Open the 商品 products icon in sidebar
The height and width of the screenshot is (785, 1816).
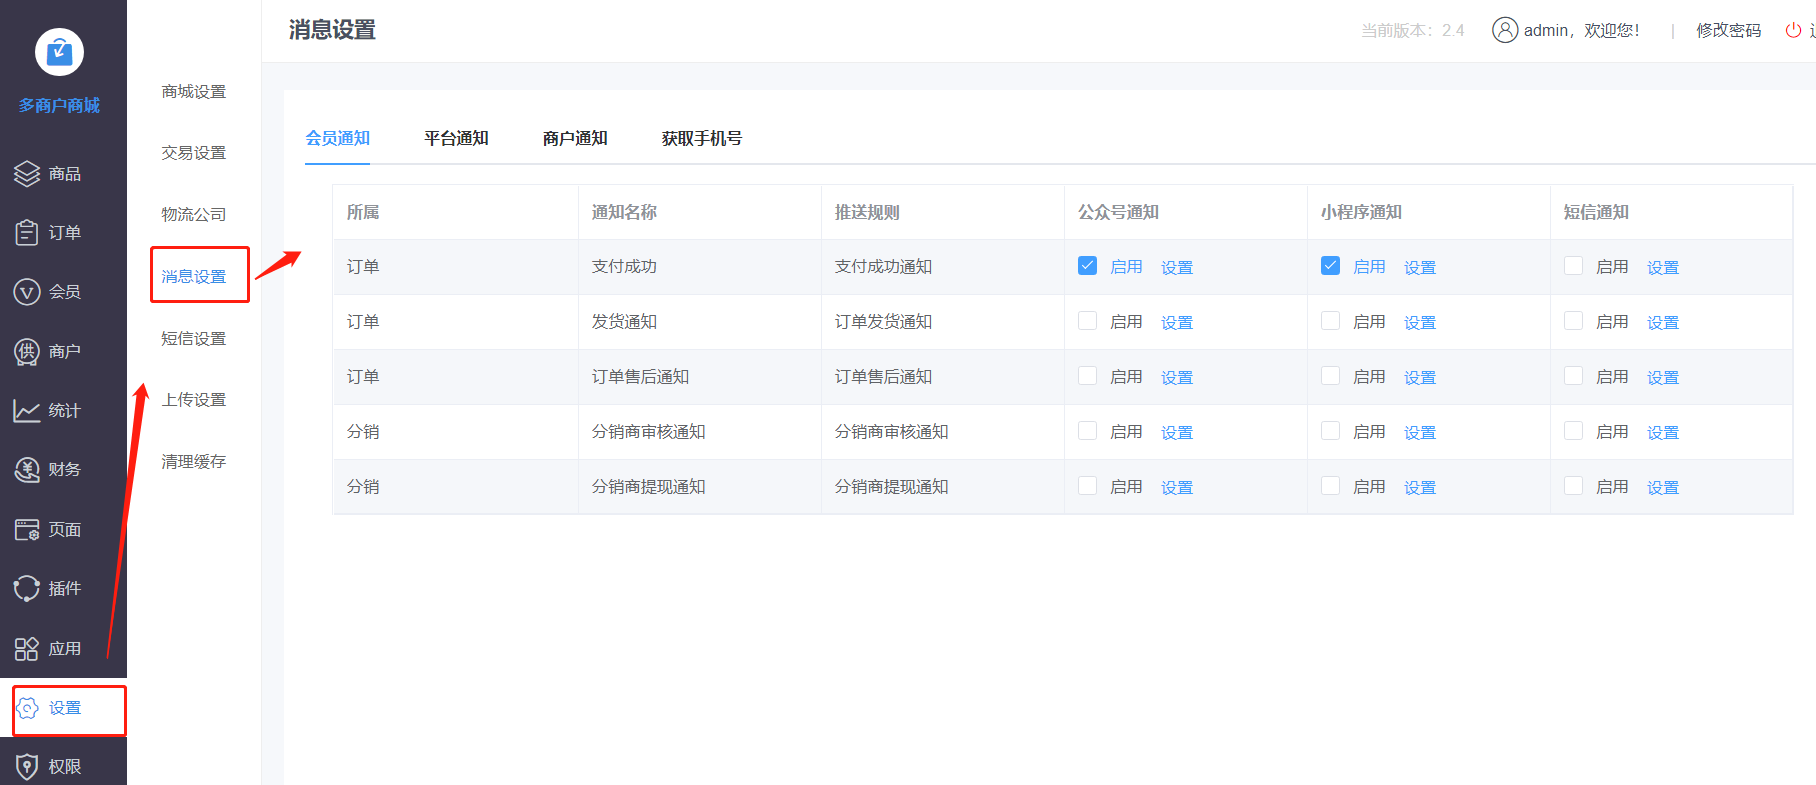[27, 174]
